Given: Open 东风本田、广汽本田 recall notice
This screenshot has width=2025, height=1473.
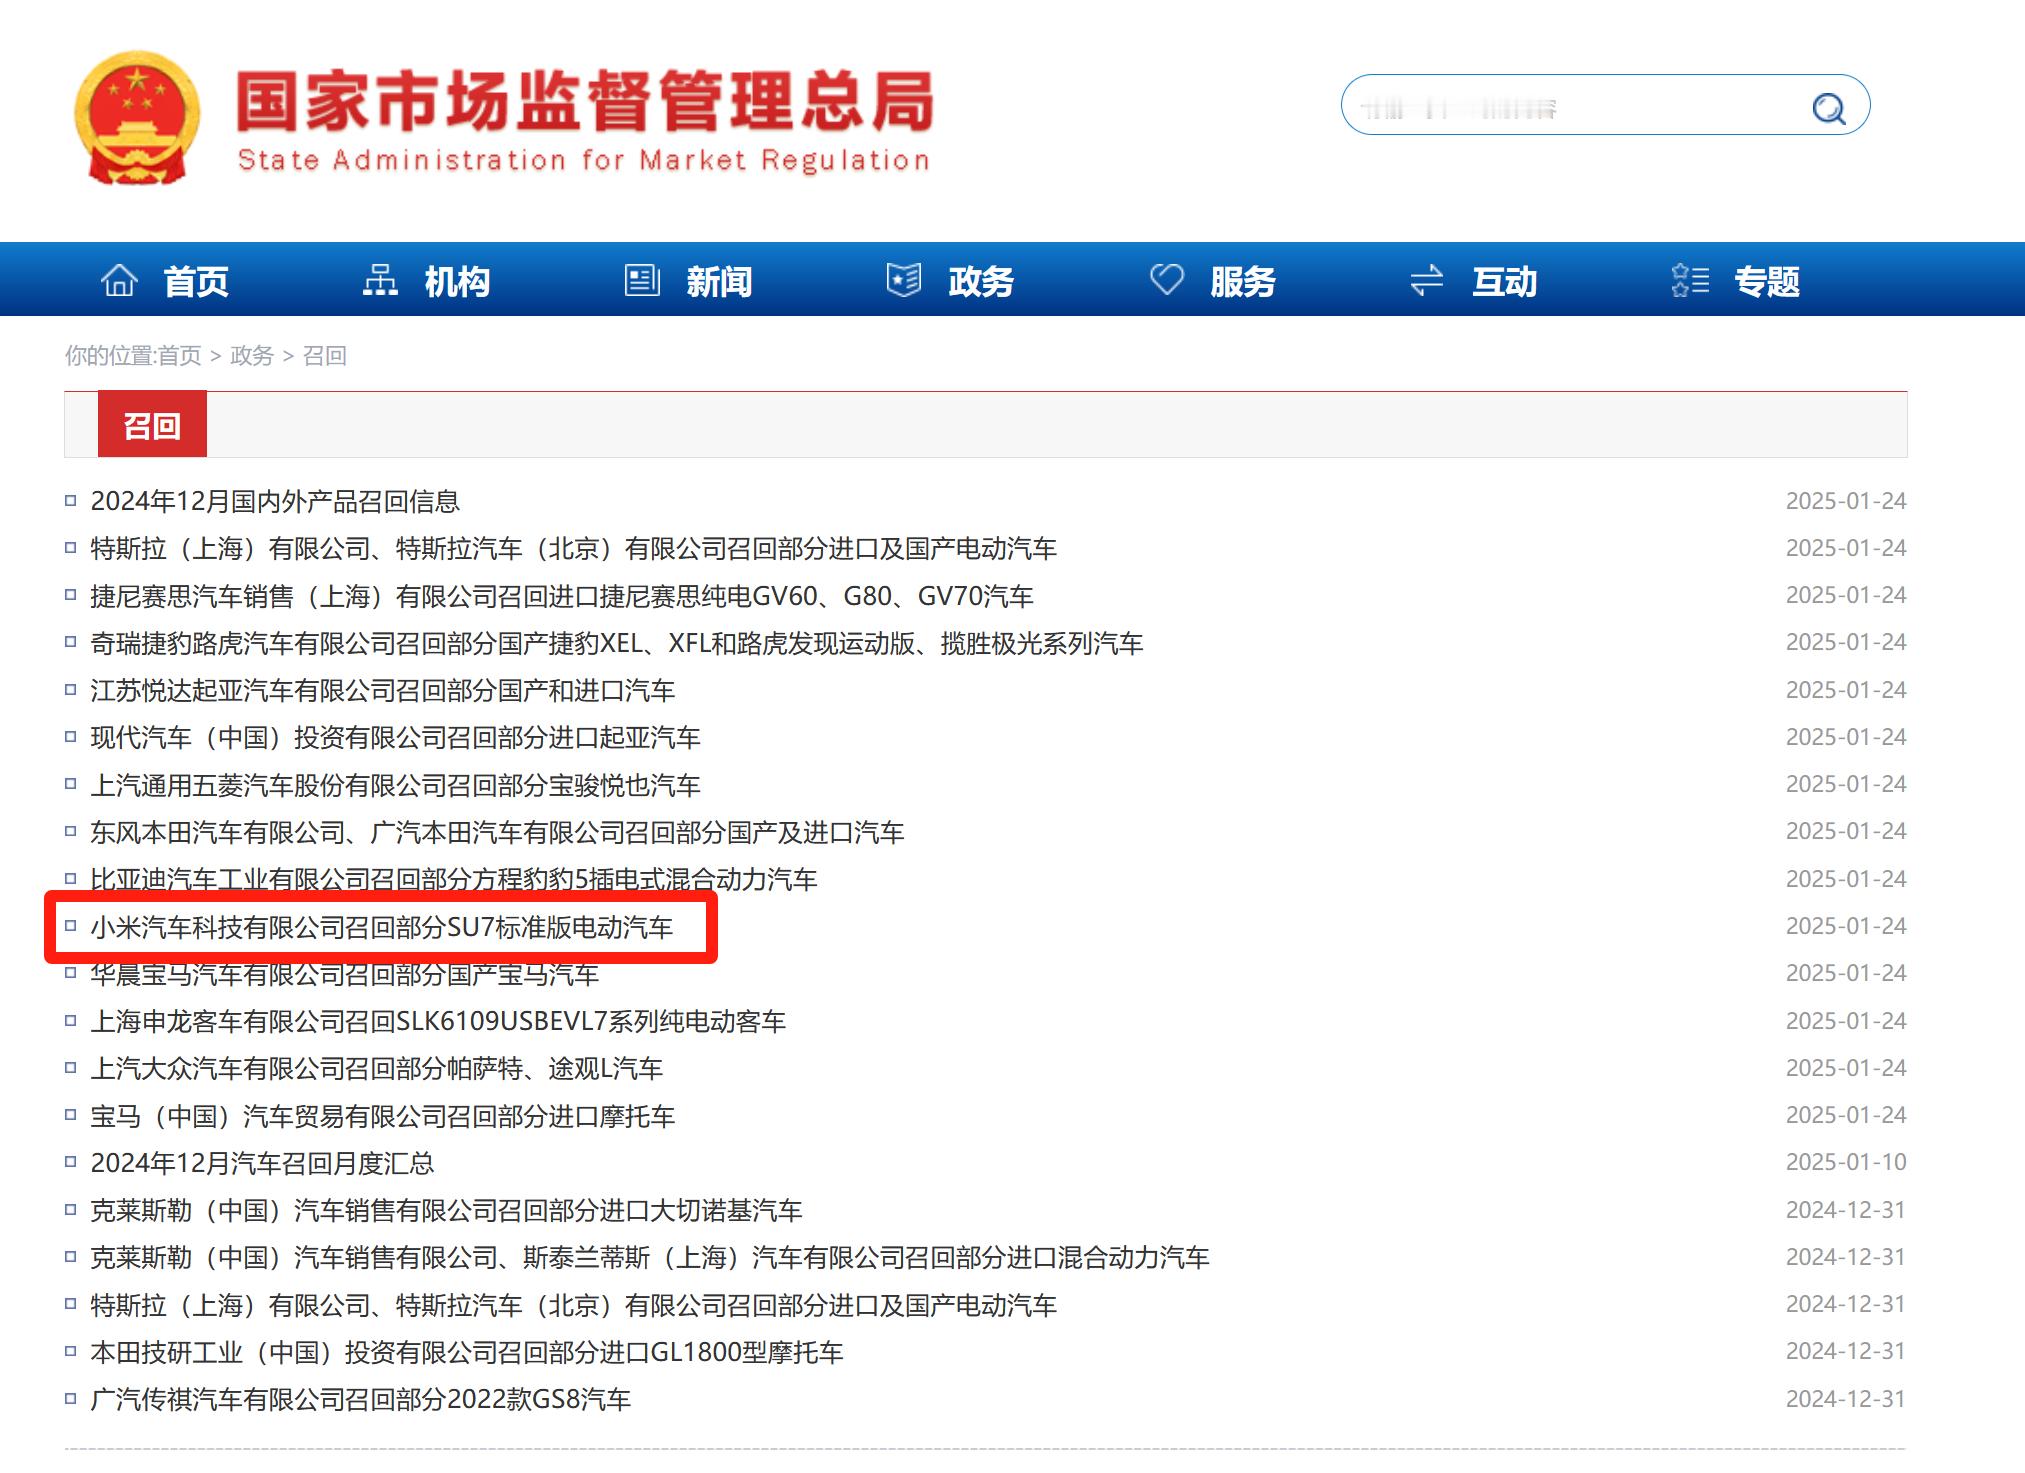Looking at the screenshot, I should pyautogui.click(x=497, y=832).
